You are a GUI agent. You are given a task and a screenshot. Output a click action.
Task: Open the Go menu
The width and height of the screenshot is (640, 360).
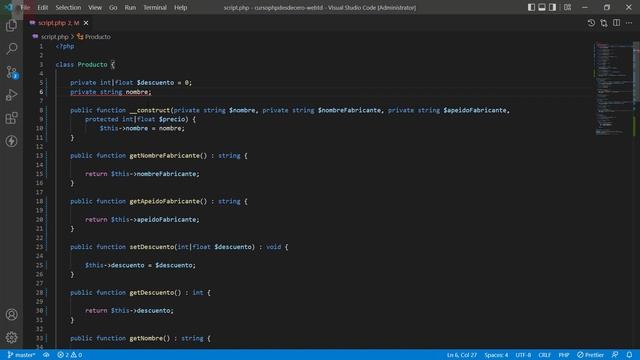click(x=113, y=7)
